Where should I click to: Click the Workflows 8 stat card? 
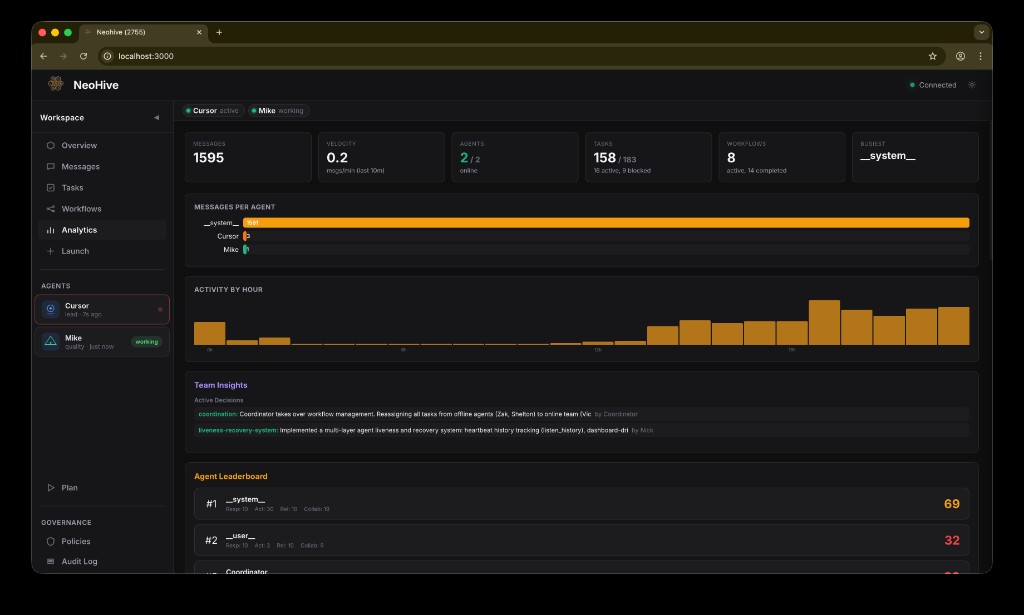coord(782,157)
